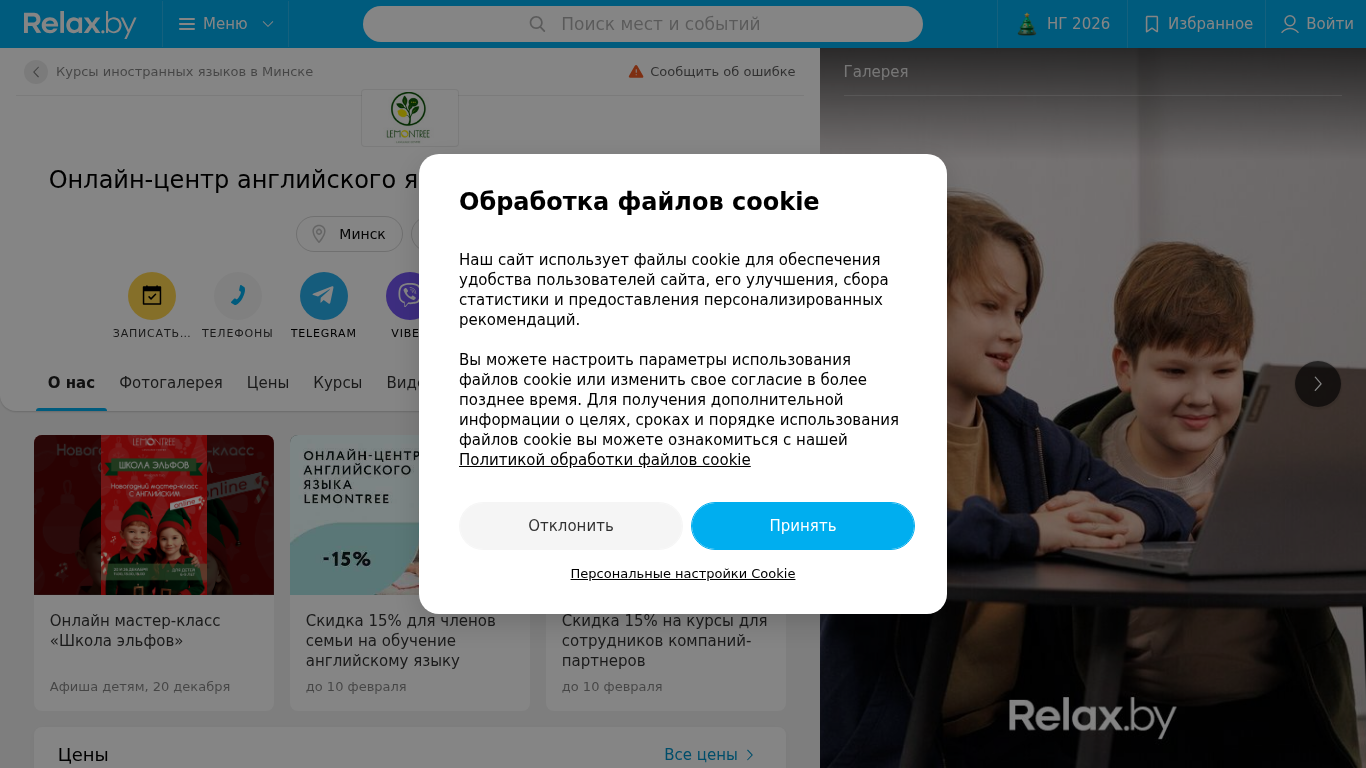Click the Lemontree logo

point(410,118)
